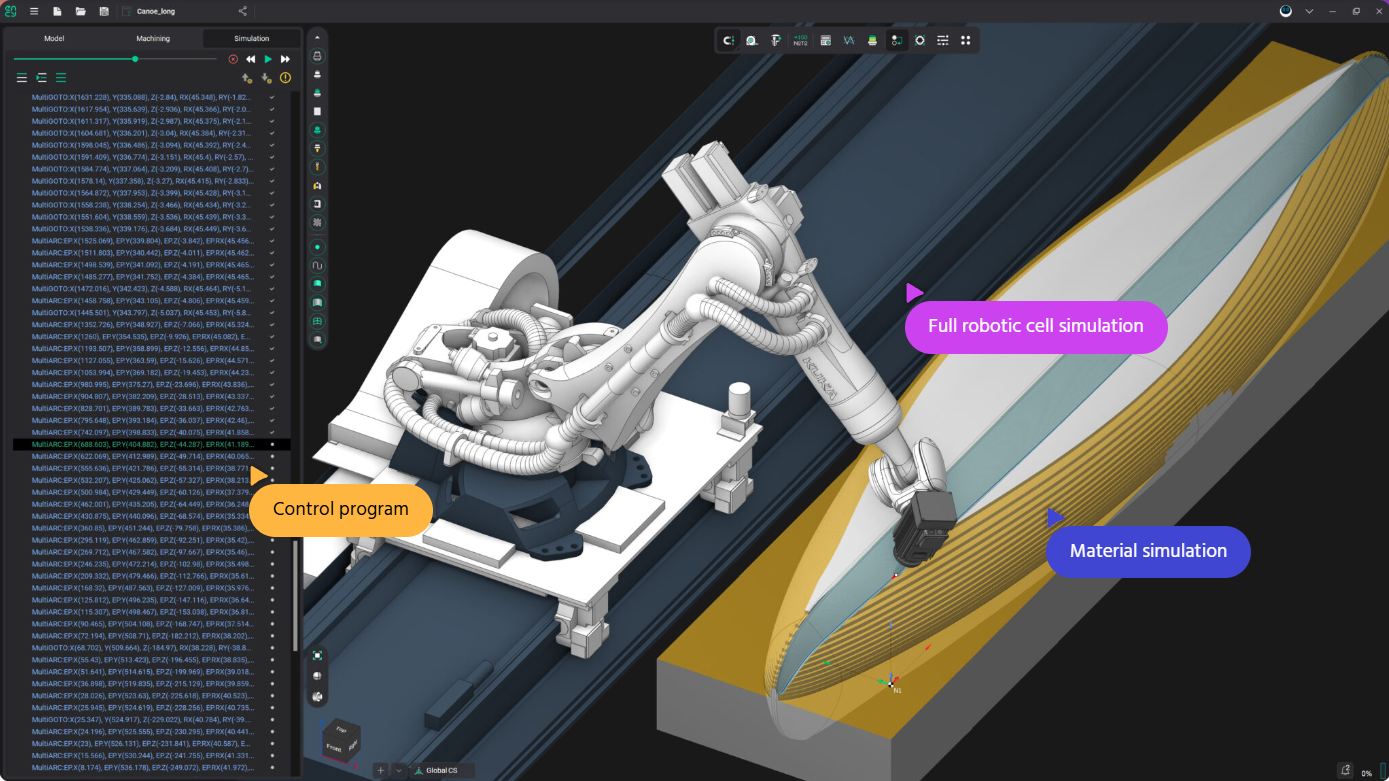Click the fast-forward simulation button
Viewport: 1389px width, 781px height.
pos(285,59)
